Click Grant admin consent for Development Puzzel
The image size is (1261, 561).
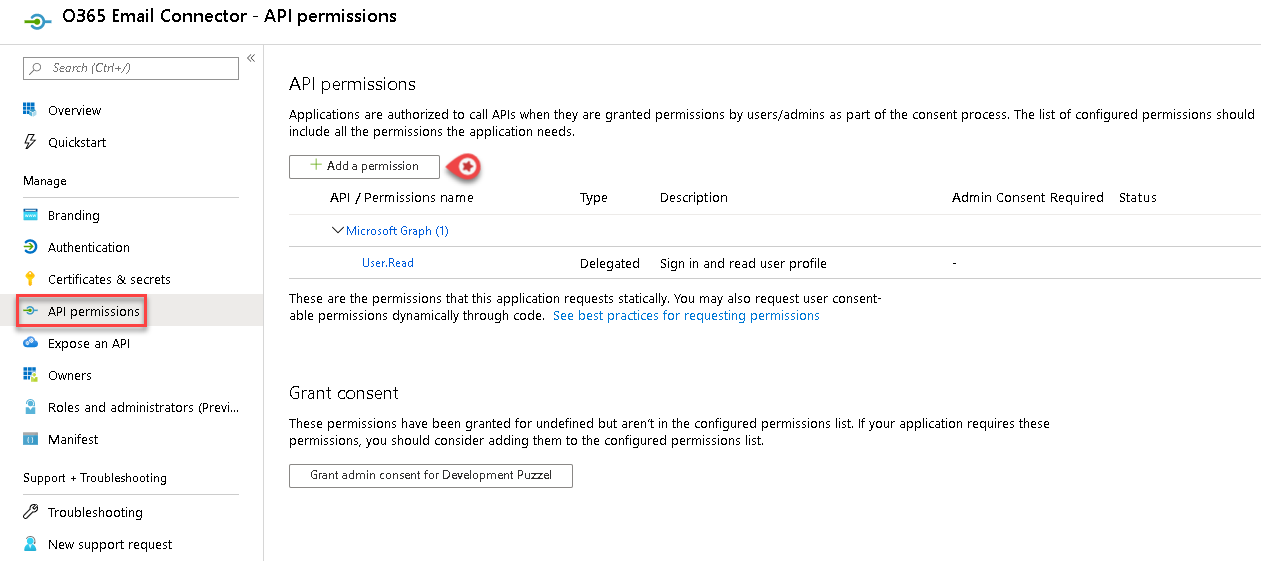click(430, 475)
